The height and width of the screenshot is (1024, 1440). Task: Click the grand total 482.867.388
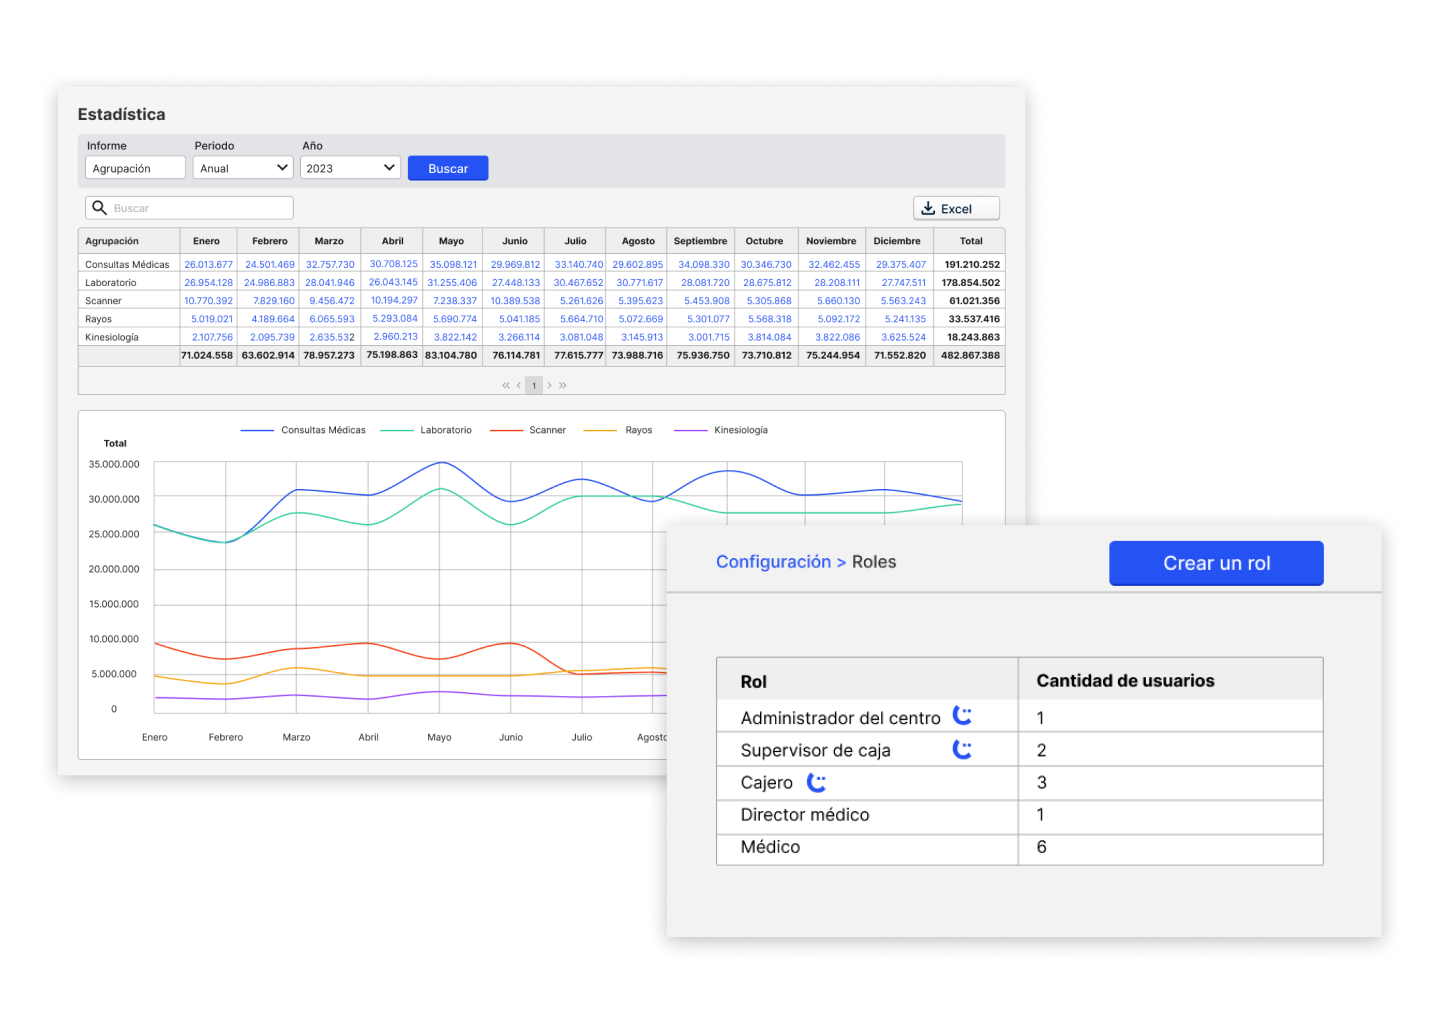(970, 355)
